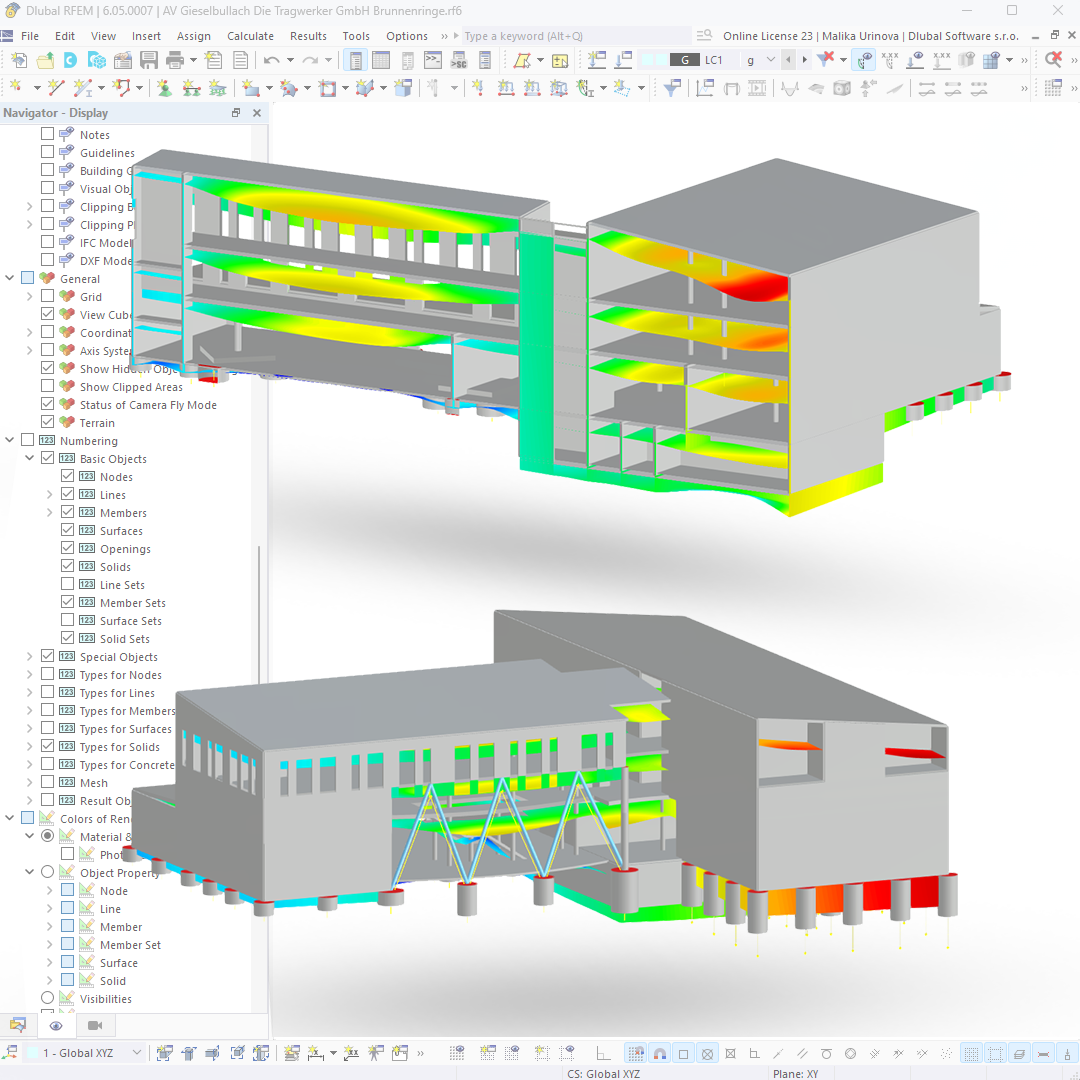Viewport: 1080px width, 1080px height.
Task: Create a new model file
Action: [19, 61]
